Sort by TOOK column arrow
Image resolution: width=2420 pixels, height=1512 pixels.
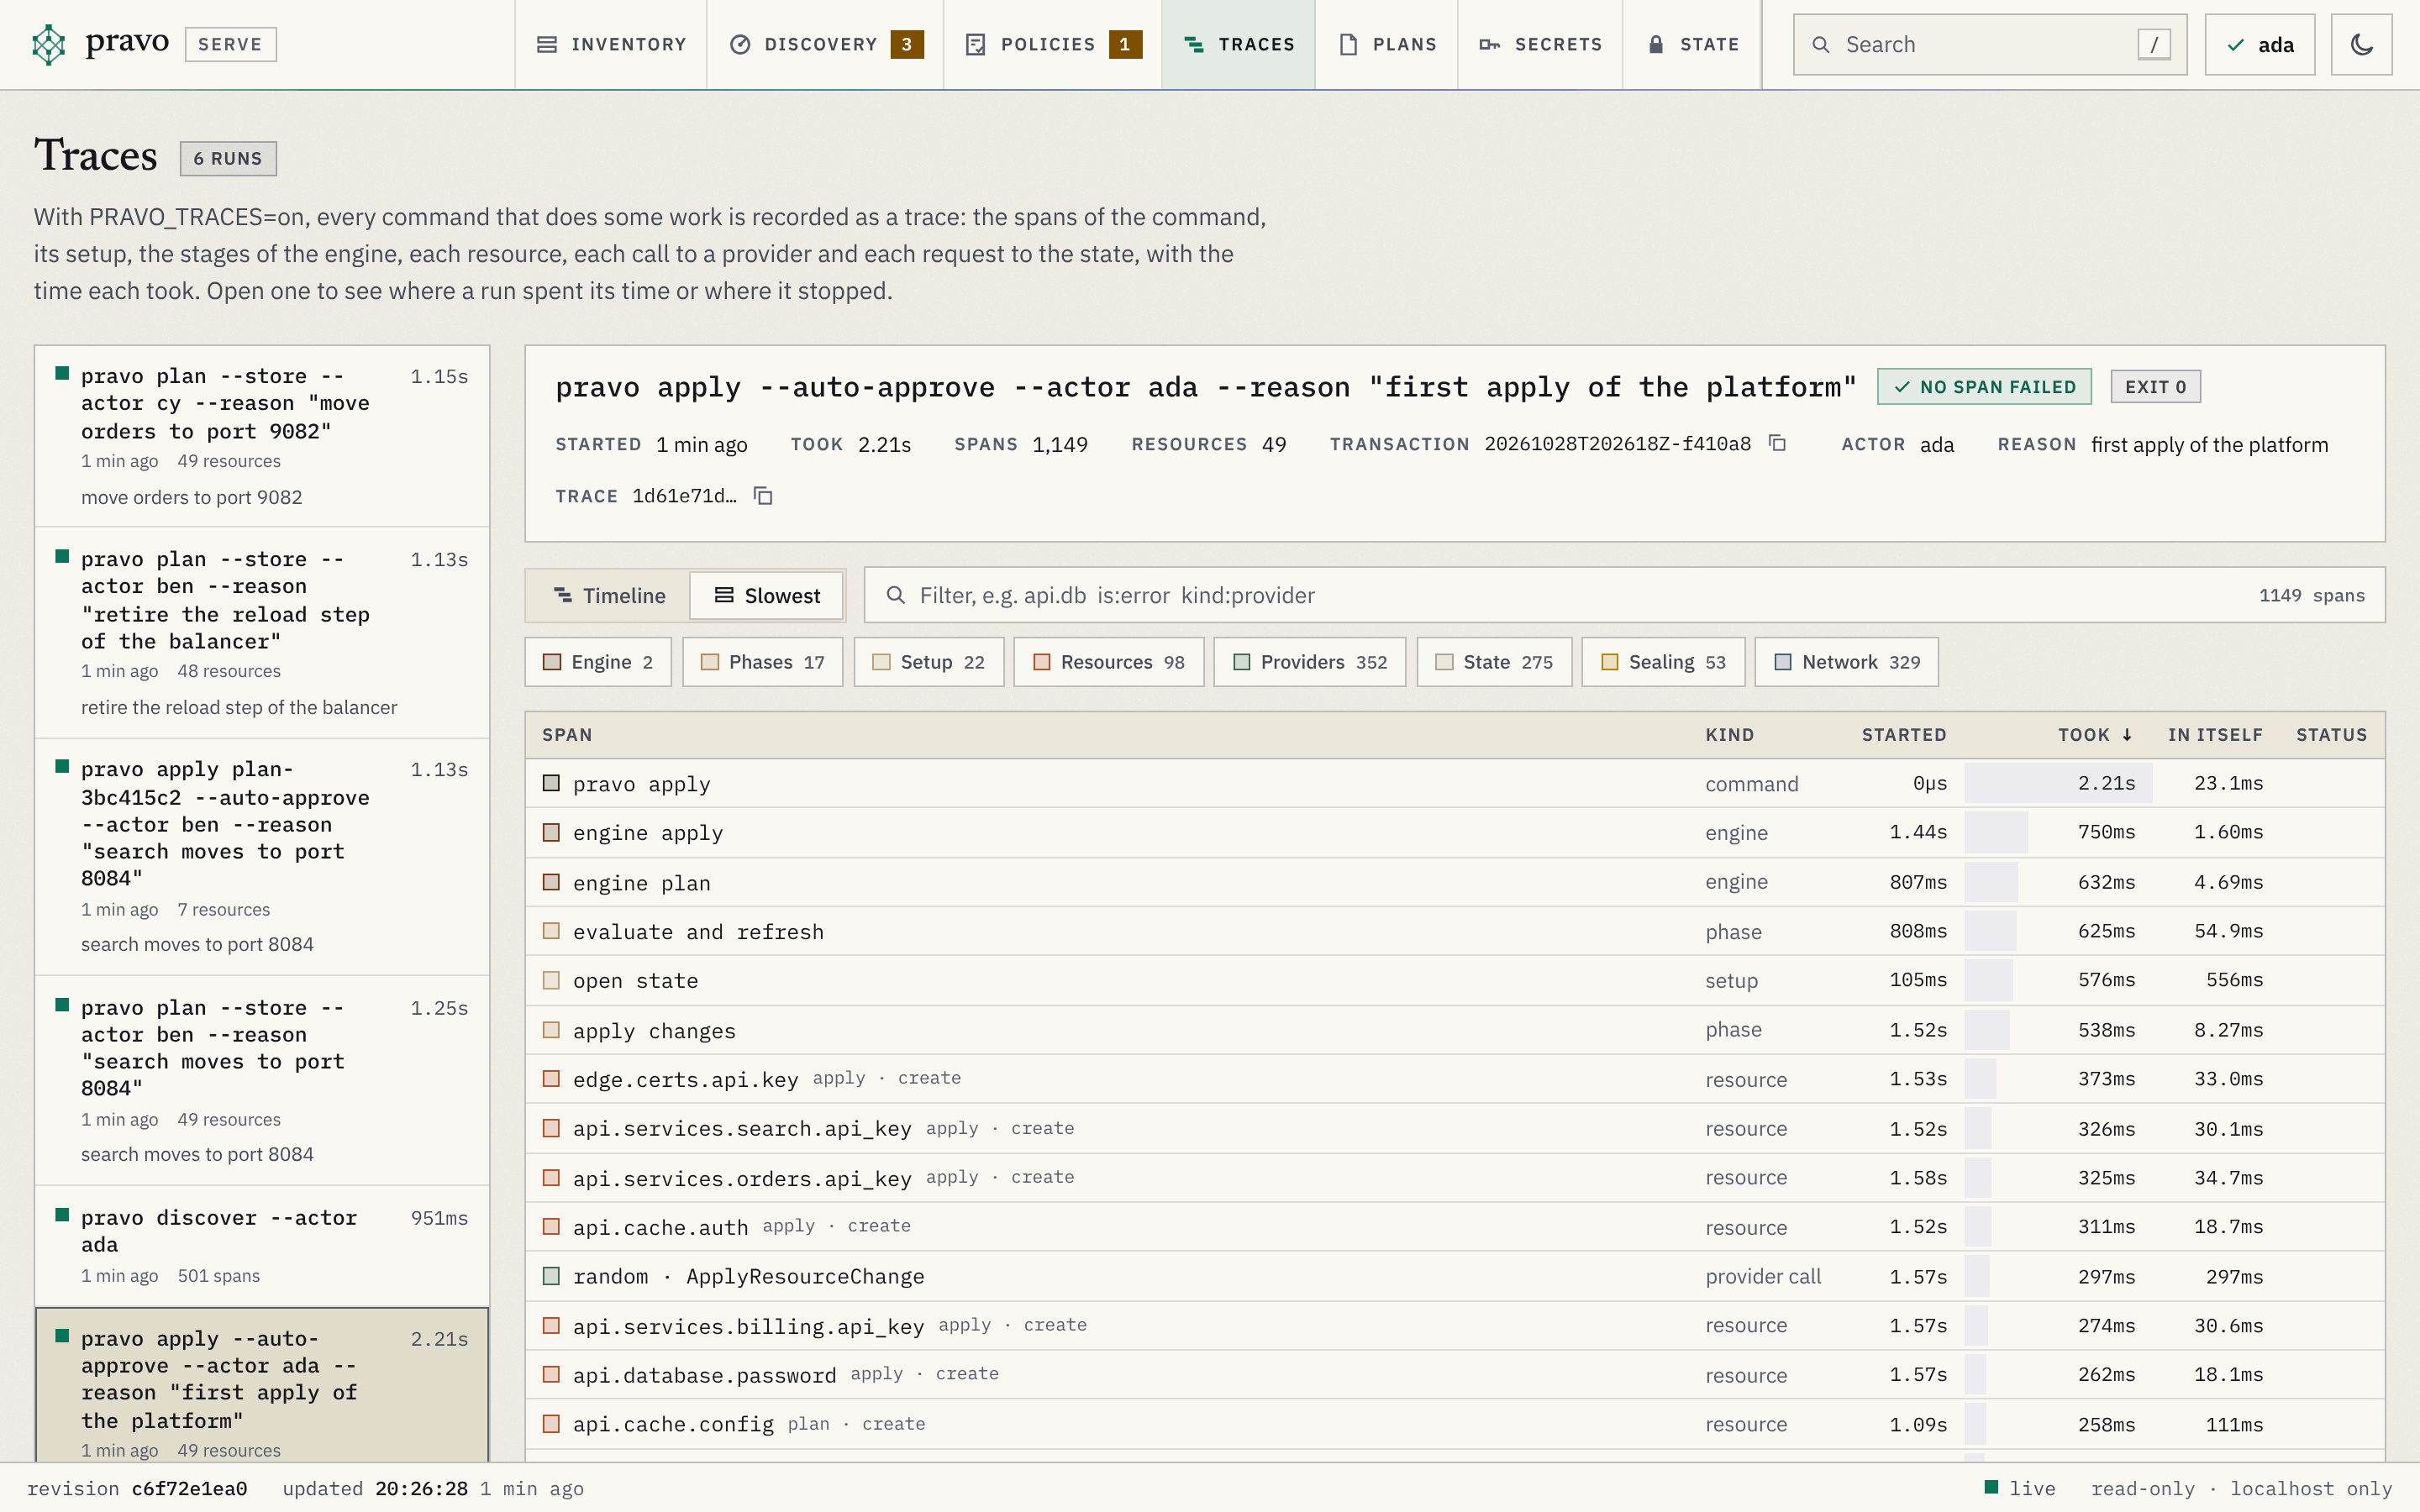click(2127, 735)
